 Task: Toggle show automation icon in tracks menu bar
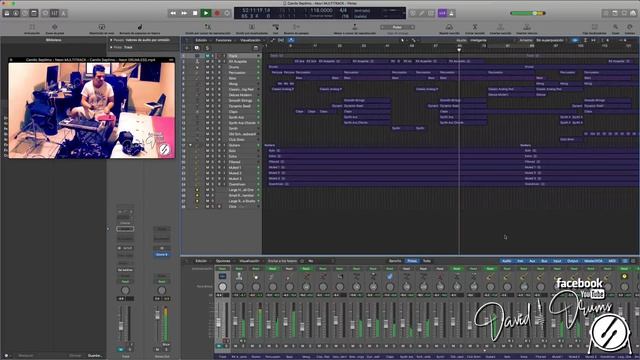(273, 40)
